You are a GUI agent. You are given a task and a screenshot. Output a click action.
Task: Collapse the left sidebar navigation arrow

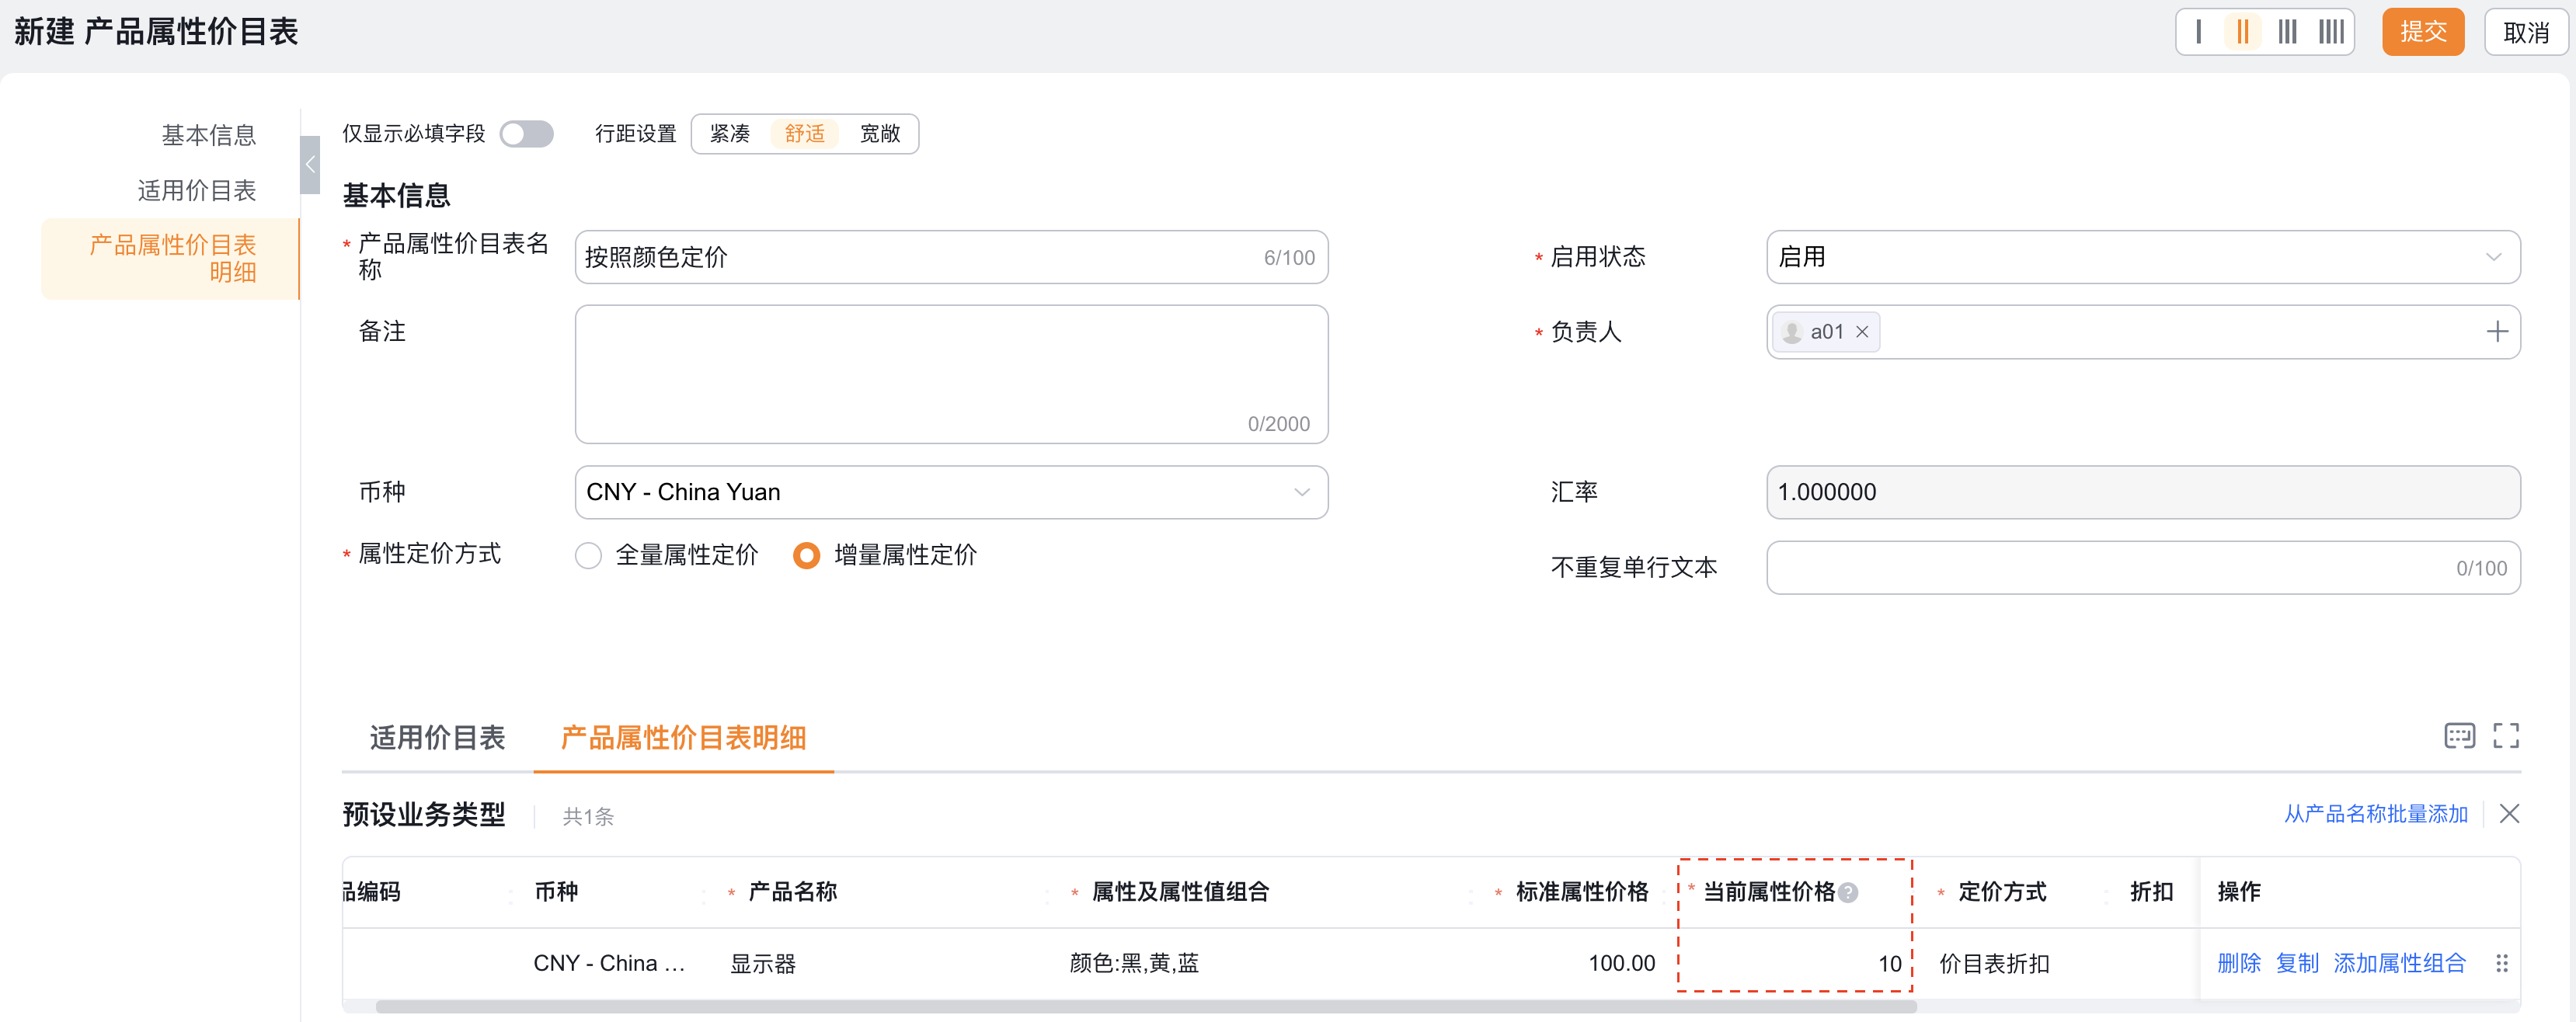point(310,165)
